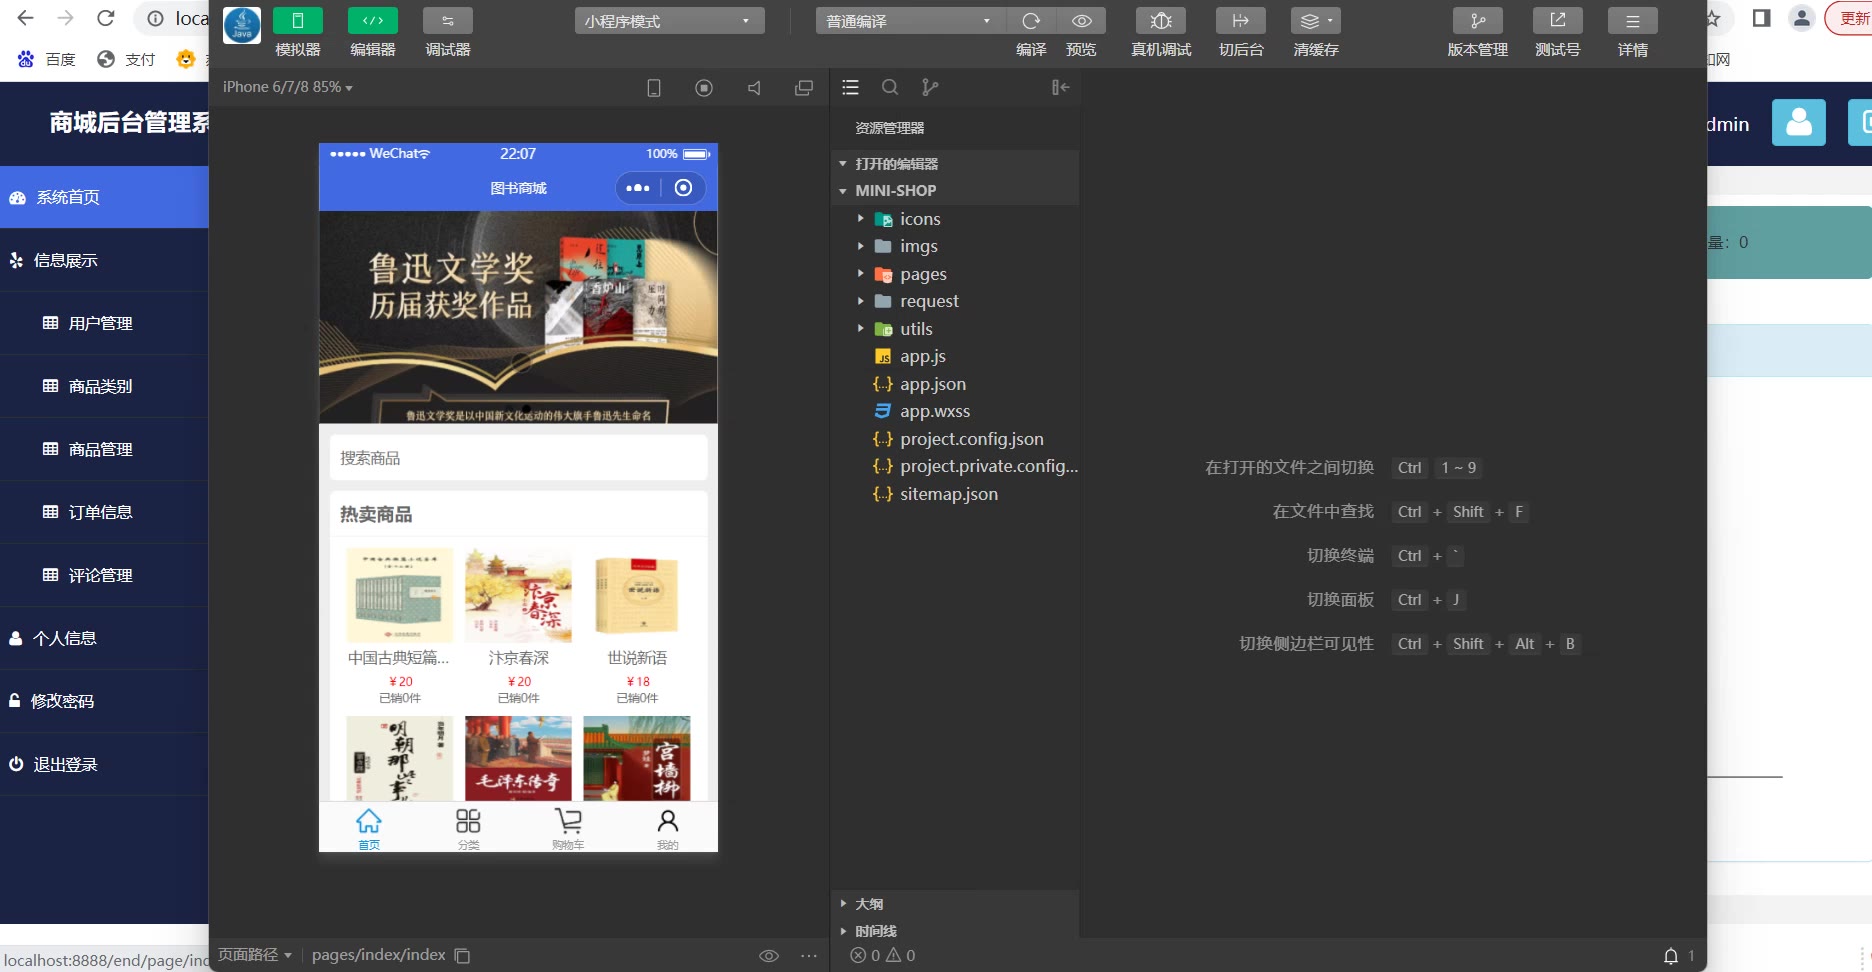Switch to the 分类 tab in simulator

tap(468, 828)
